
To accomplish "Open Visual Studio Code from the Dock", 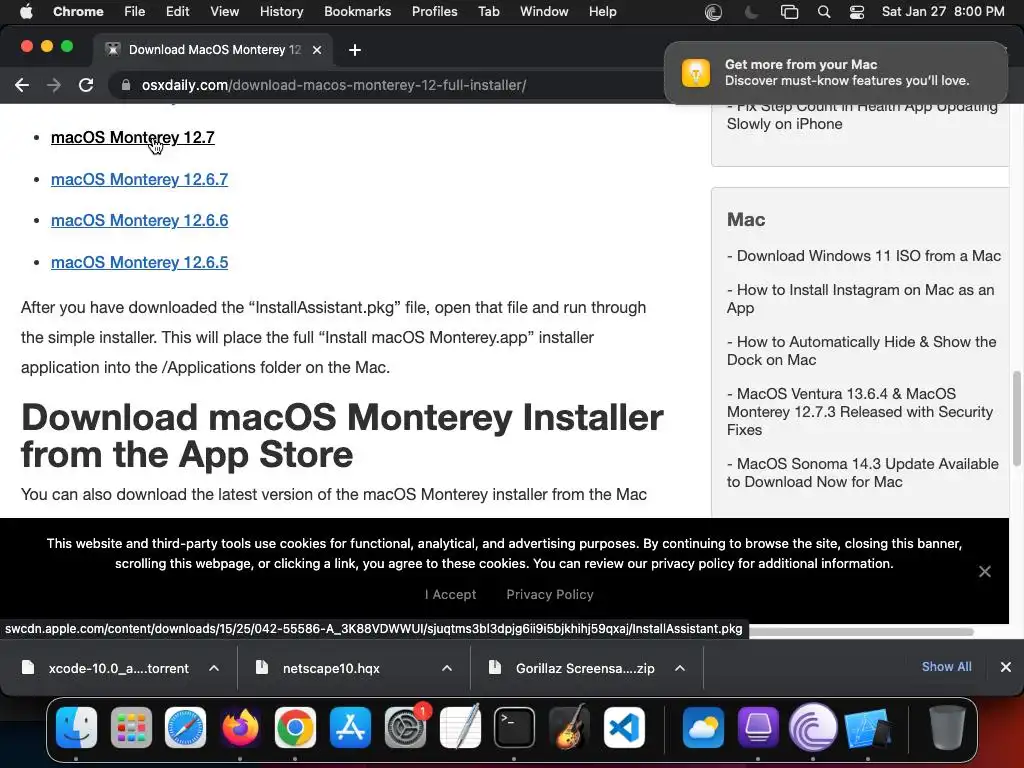I will [624, 727].
